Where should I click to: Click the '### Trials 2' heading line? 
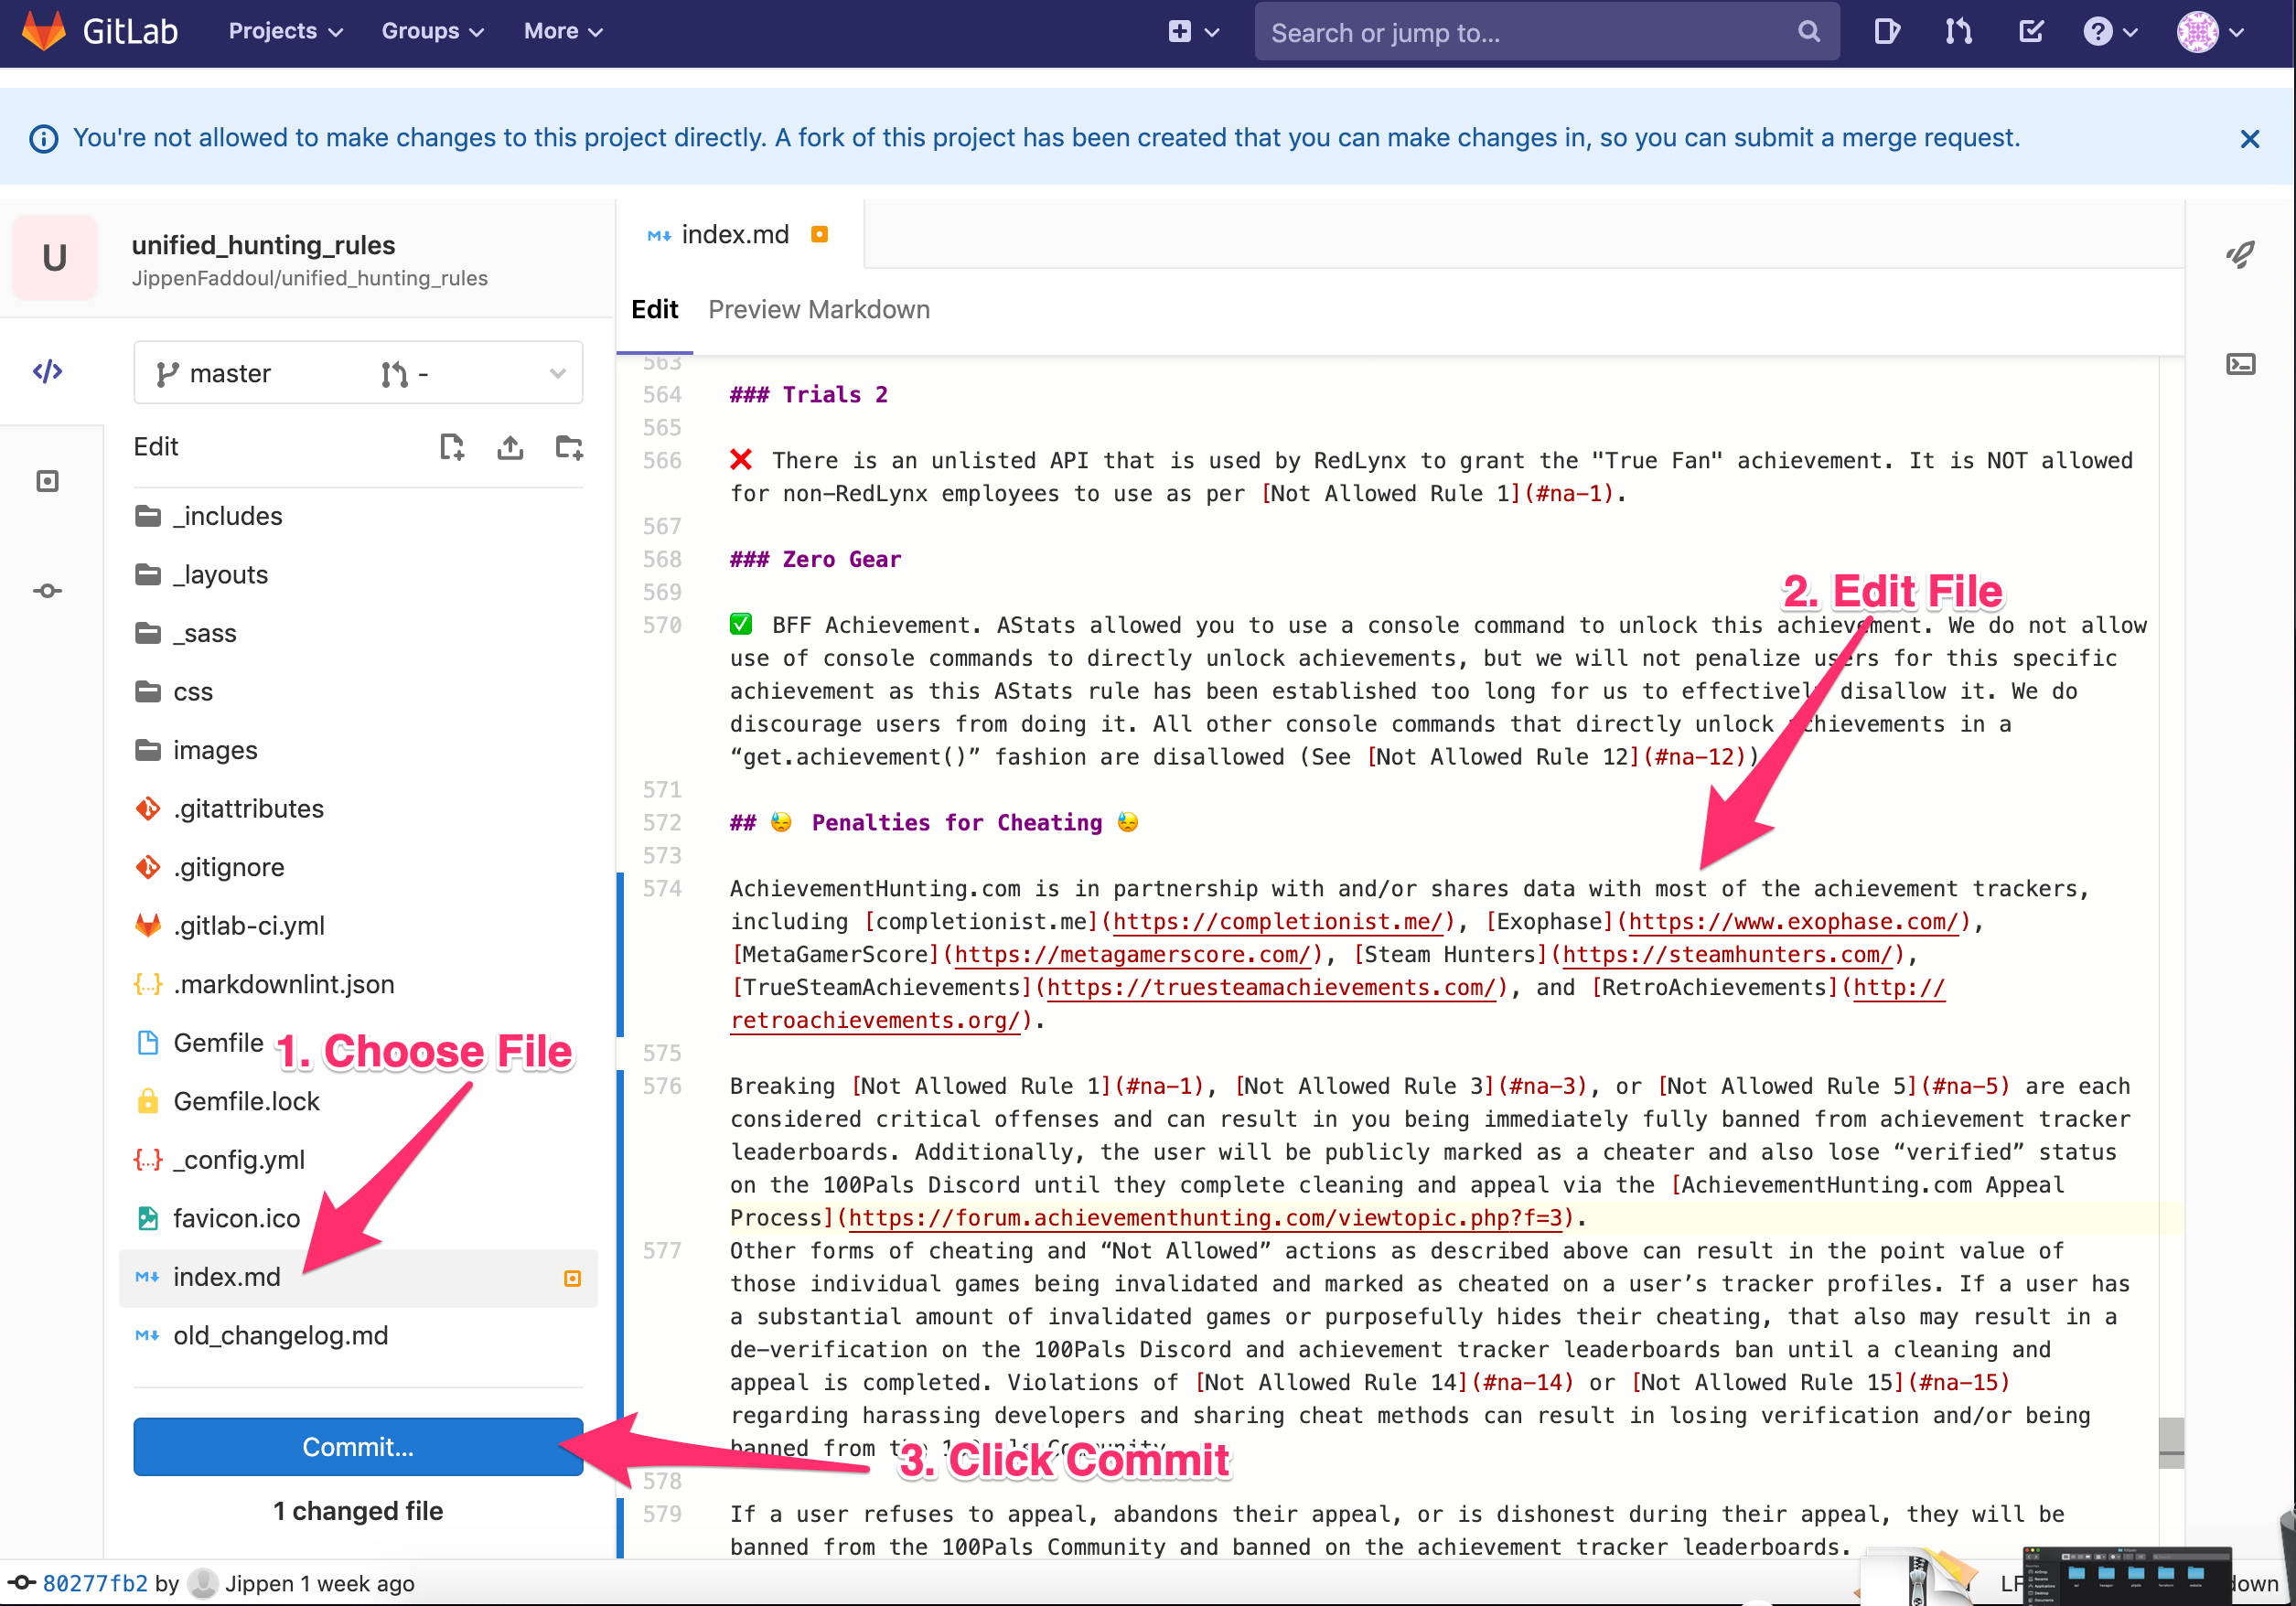pyautogui.click(x=808, y=394)
